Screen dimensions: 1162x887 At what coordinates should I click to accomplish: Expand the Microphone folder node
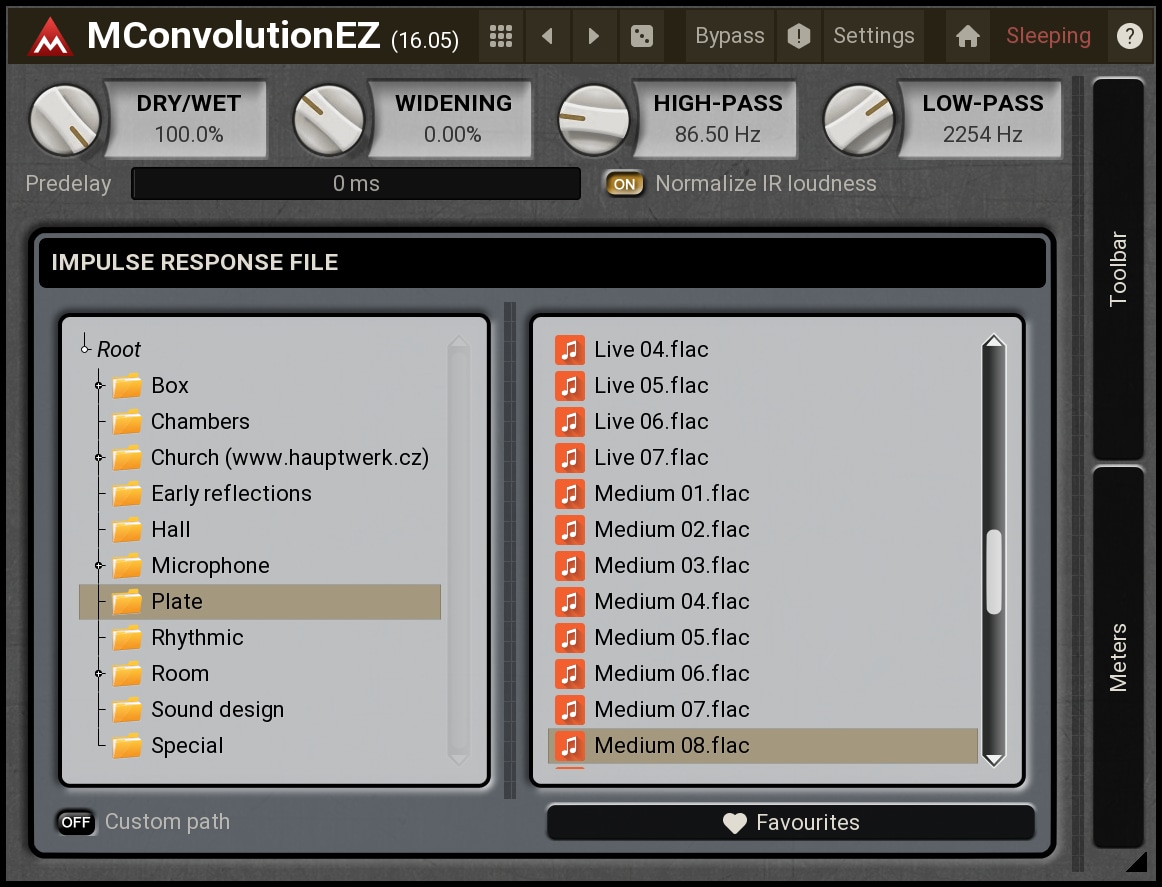99,565
